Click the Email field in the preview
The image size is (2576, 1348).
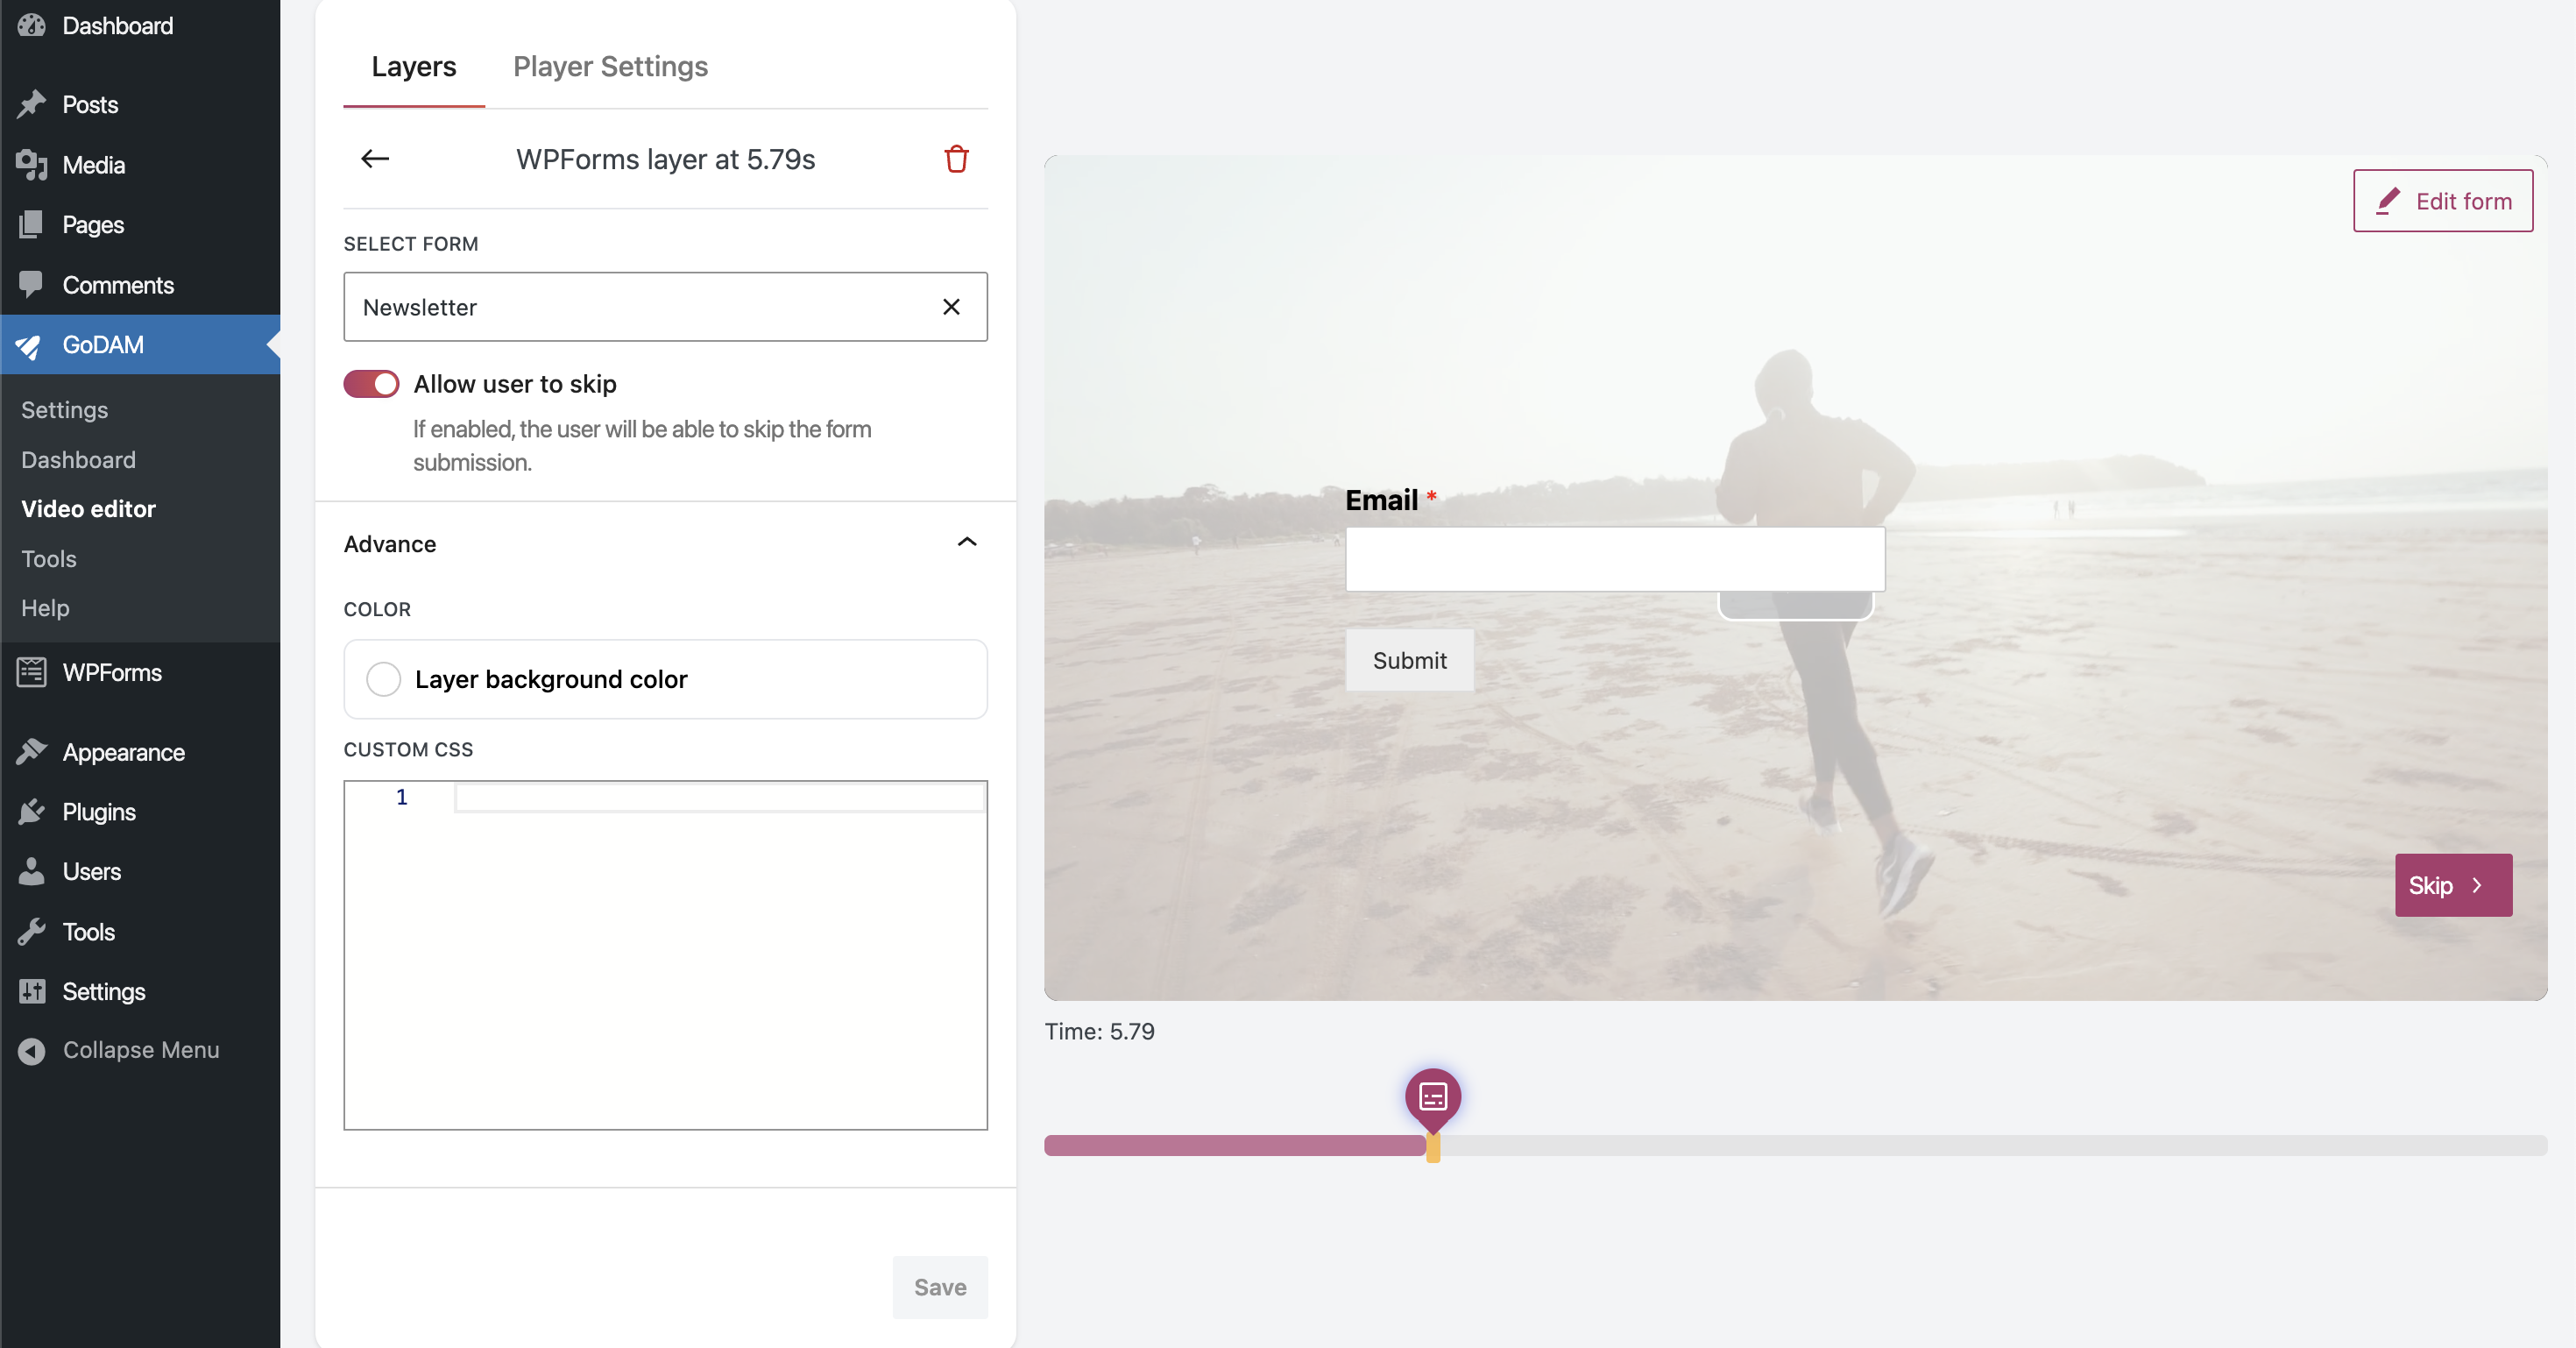coord(1614,559)
